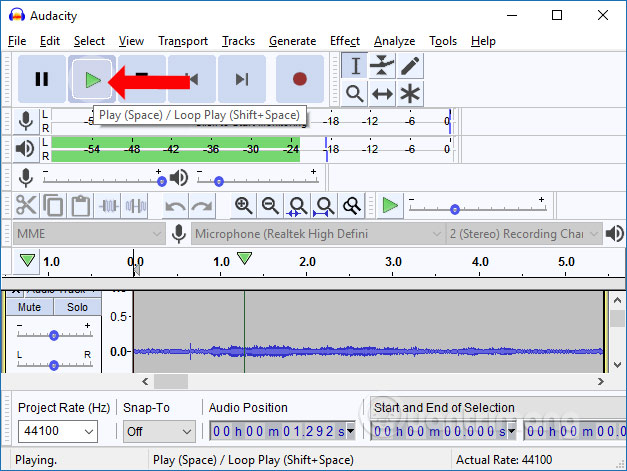This screenshot has width=627, height=471.
Task: Select the Zoom magnifier tool
Action: tap(355, 94)
